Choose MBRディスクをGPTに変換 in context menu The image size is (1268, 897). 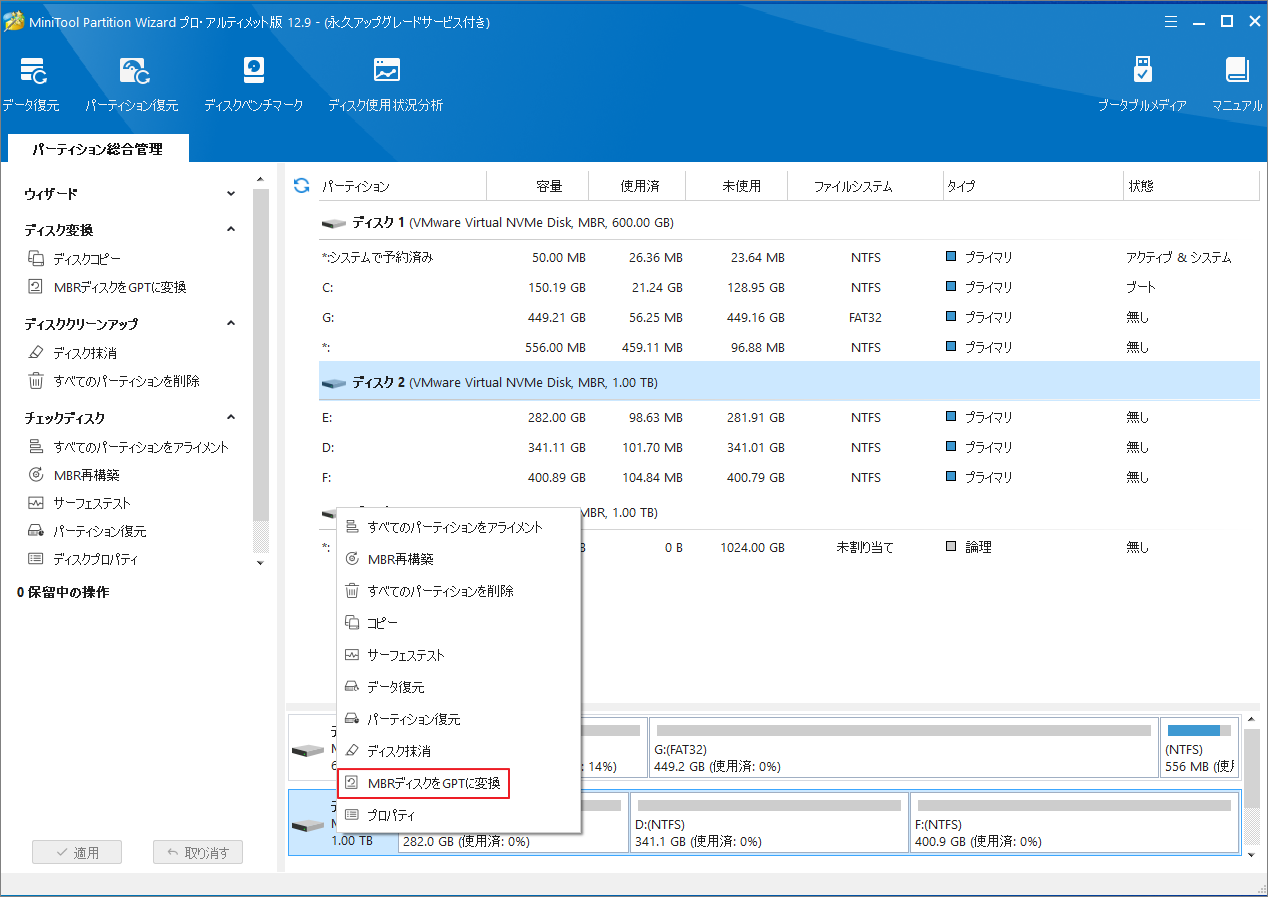425,783
